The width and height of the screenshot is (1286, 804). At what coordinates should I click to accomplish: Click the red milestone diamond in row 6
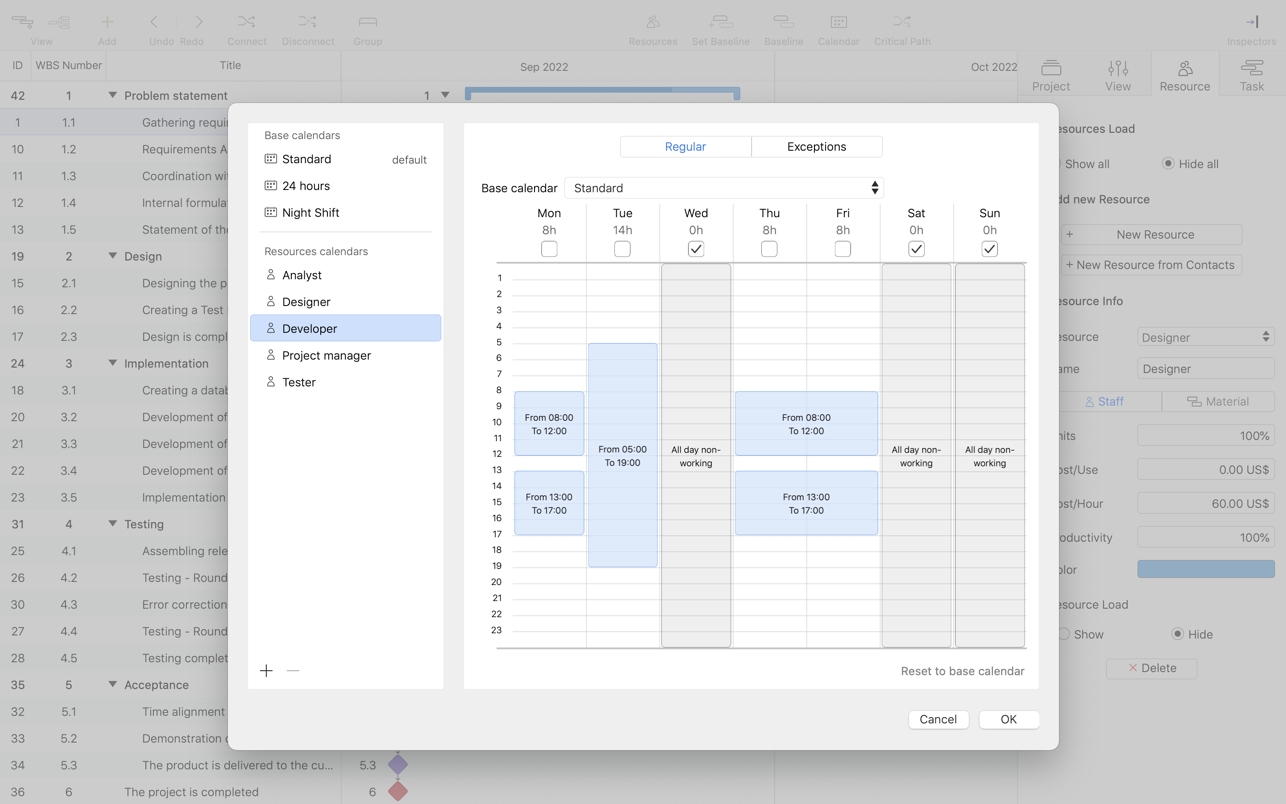398,791
